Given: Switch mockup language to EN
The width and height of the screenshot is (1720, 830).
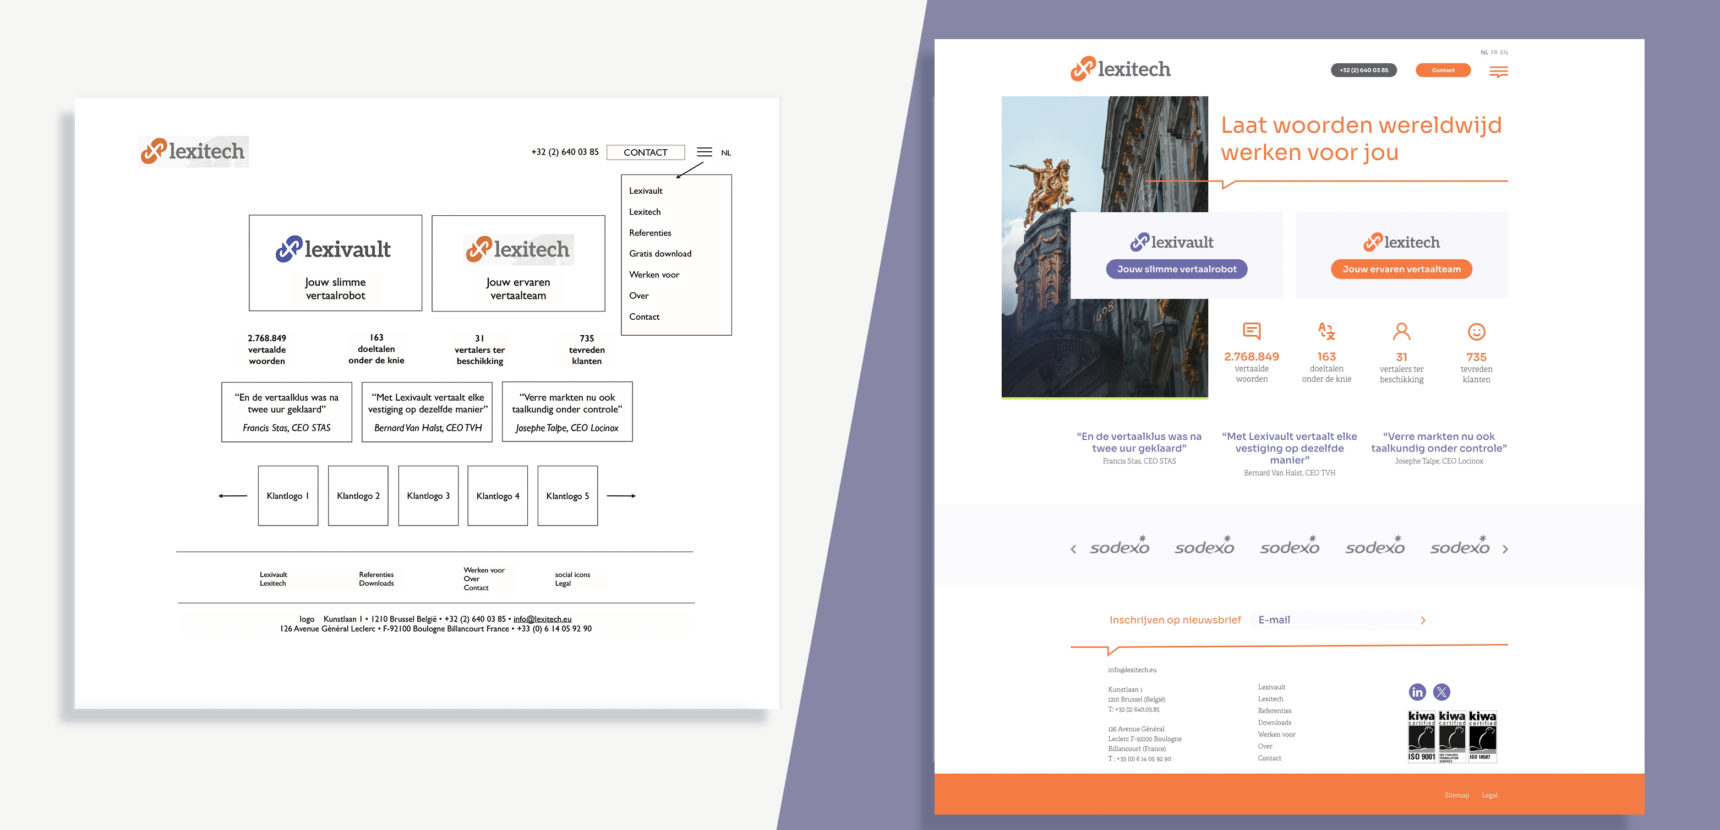Looking at the screenshot, I should tap(1503, 52).
